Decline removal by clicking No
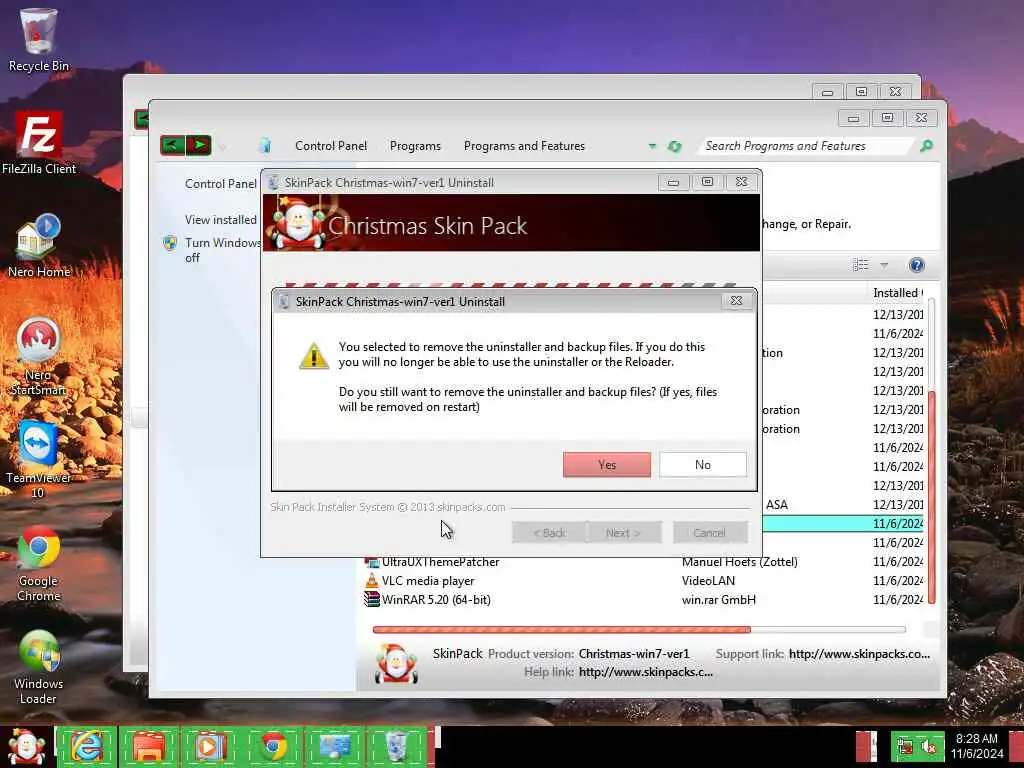Viewport: 1024px width, 768px height. tap(703, 464)
